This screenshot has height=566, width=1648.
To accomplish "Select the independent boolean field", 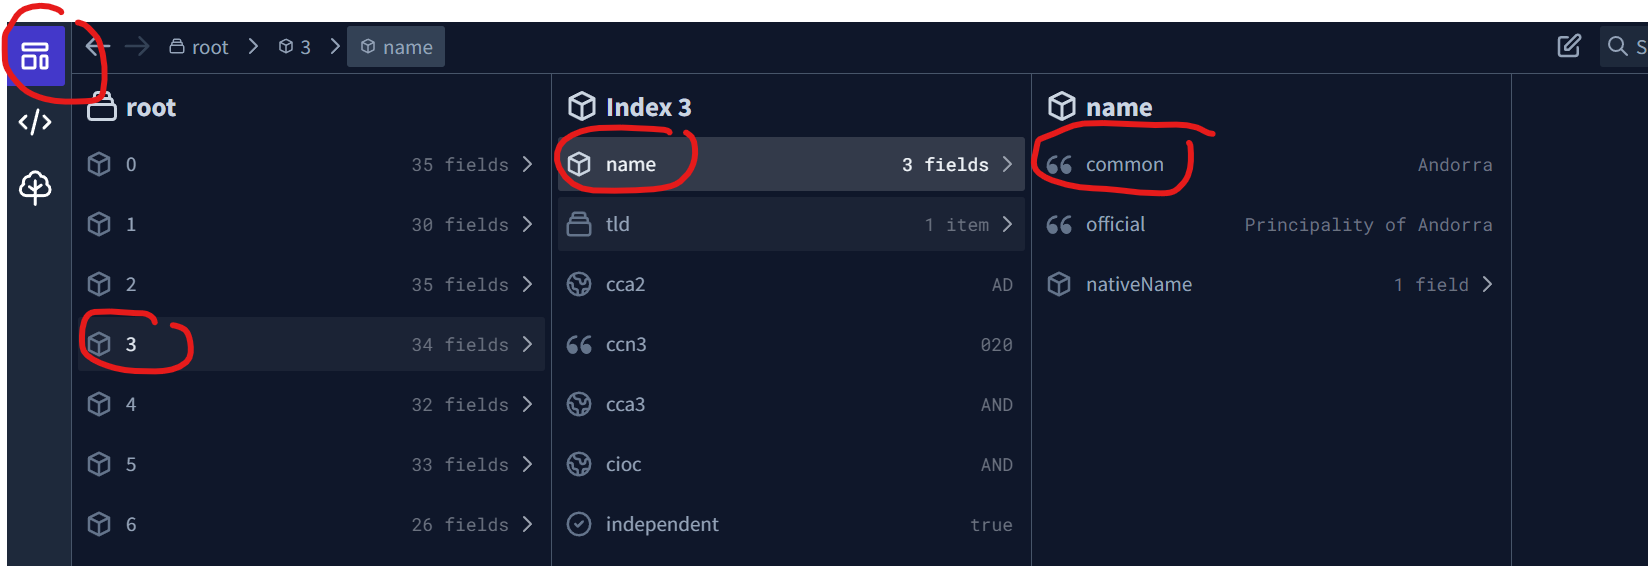I will click(x=790, y=524).
